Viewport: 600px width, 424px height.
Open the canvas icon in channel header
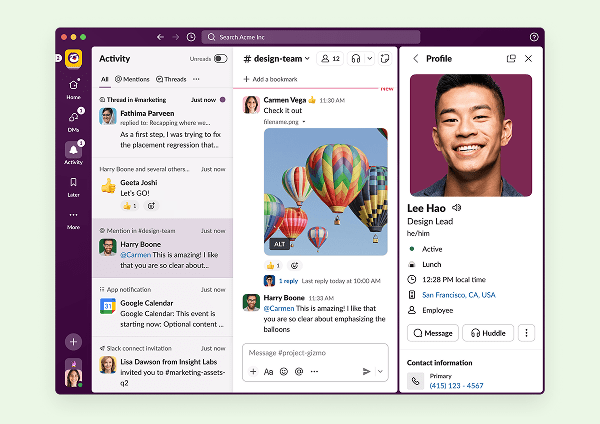[384, 59]
